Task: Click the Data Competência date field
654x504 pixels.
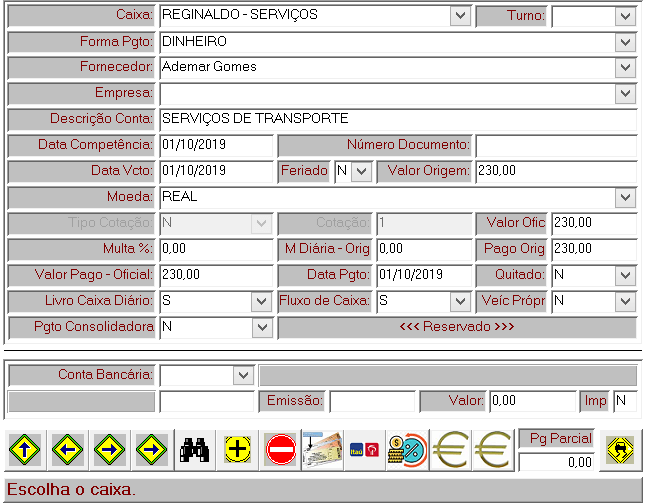Action: [x=216, y=145]
